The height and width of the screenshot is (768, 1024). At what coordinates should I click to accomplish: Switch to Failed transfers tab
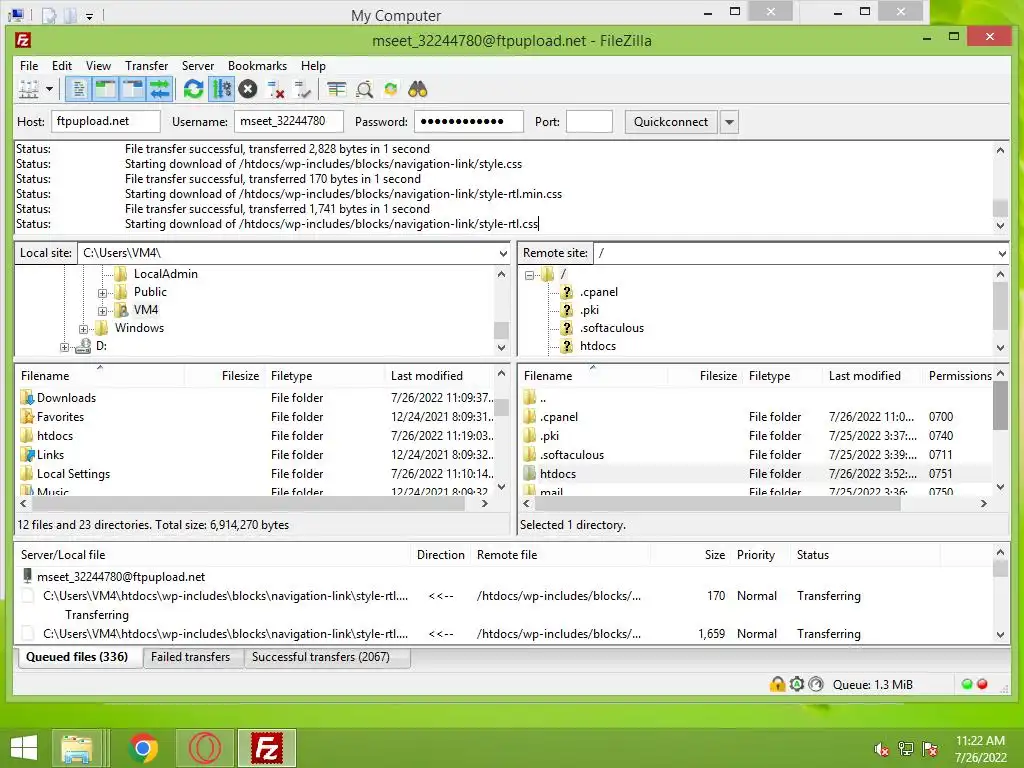(x=190, y=657)
